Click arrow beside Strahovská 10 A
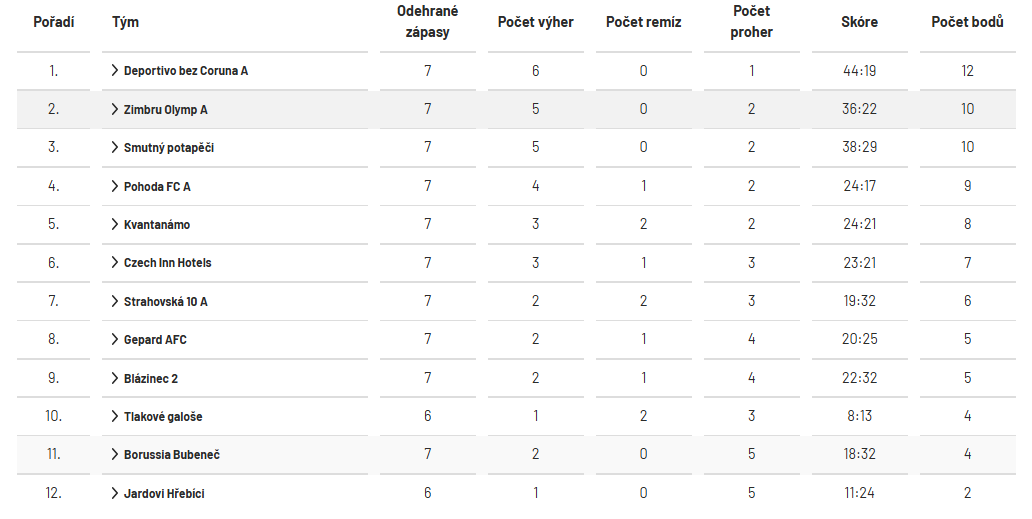 [x=115, y=301]
